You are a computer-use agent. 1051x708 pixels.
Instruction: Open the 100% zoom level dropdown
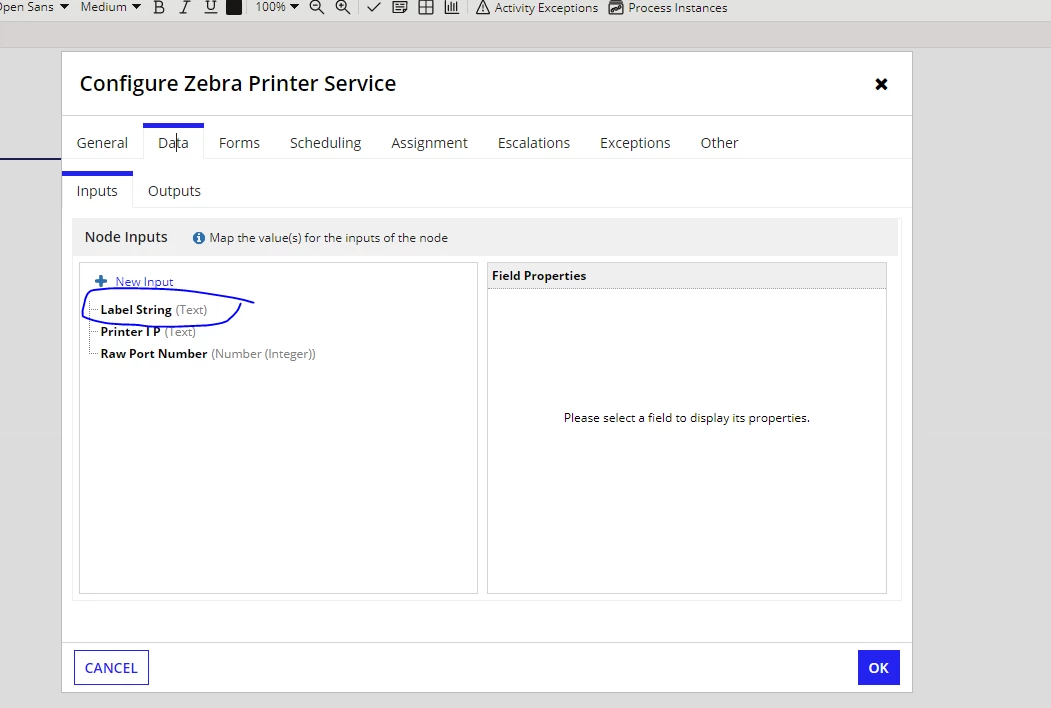277,7
